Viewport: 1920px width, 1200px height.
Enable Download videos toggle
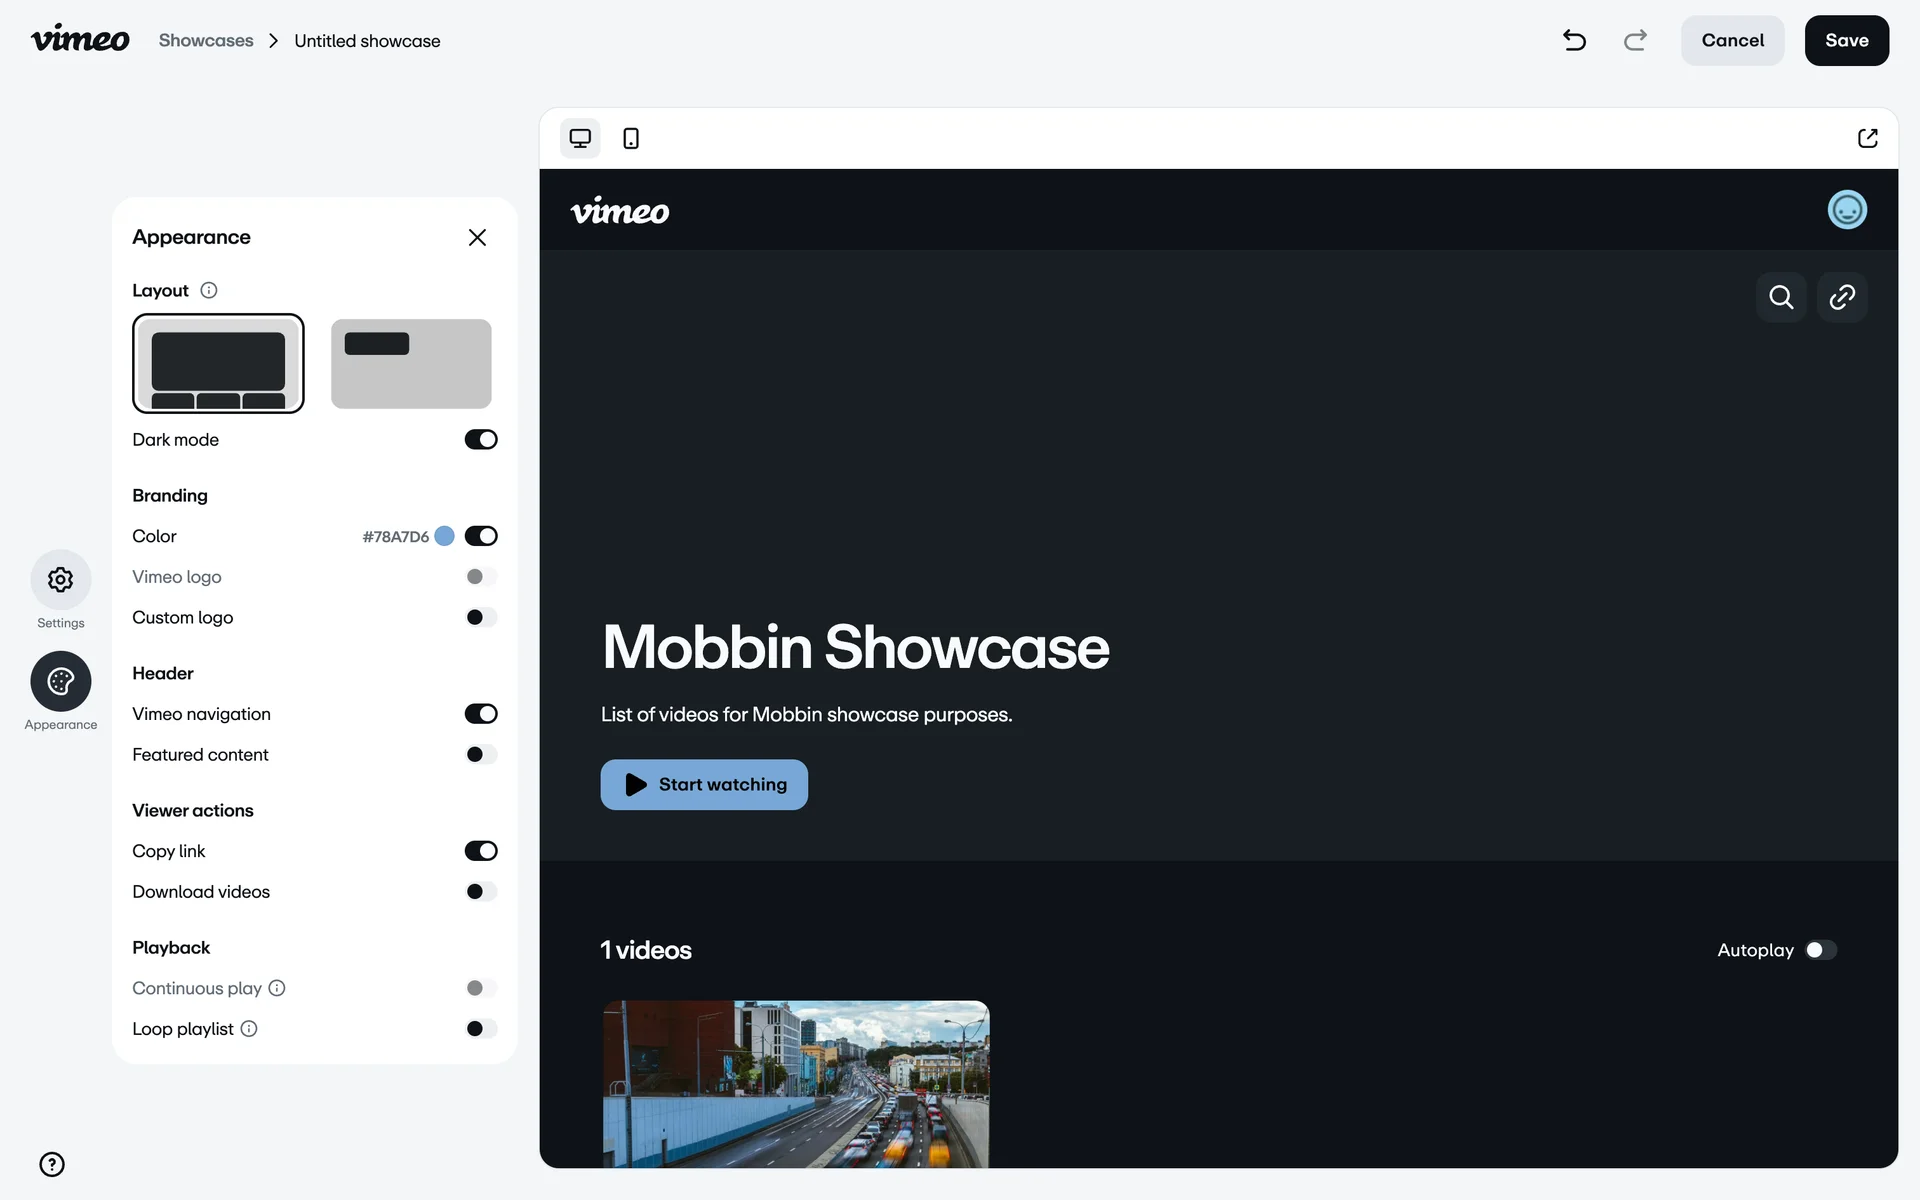(x=481, y=891)
